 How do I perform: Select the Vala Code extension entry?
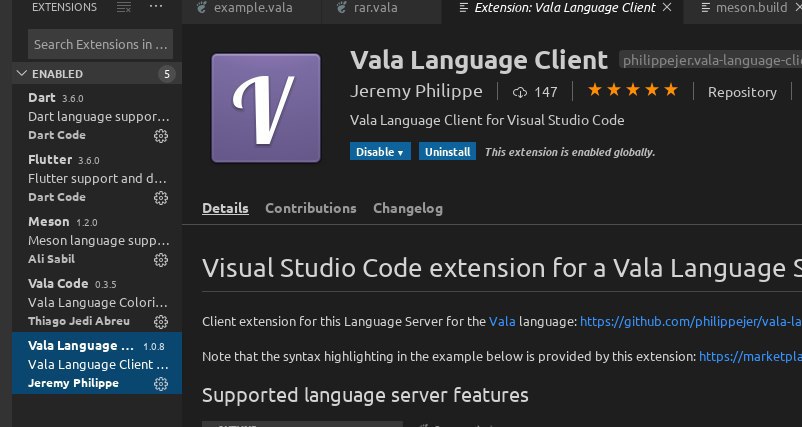point(97,302)
